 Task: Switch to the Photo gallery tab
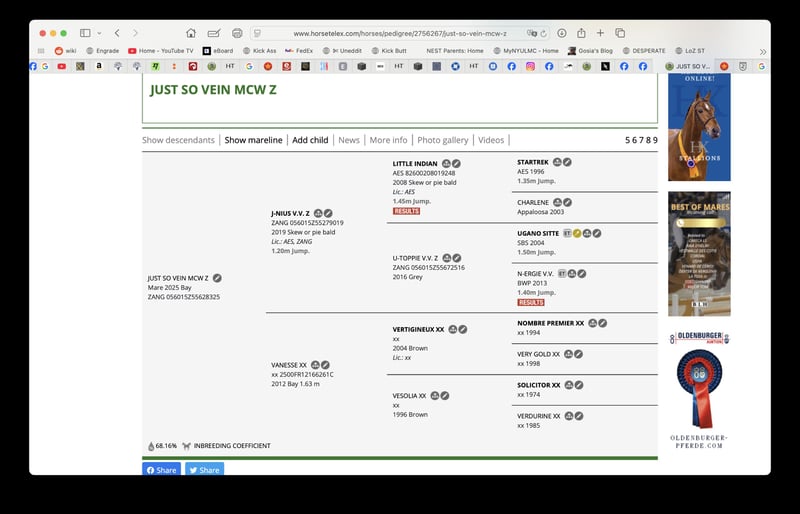click(442, 140)
